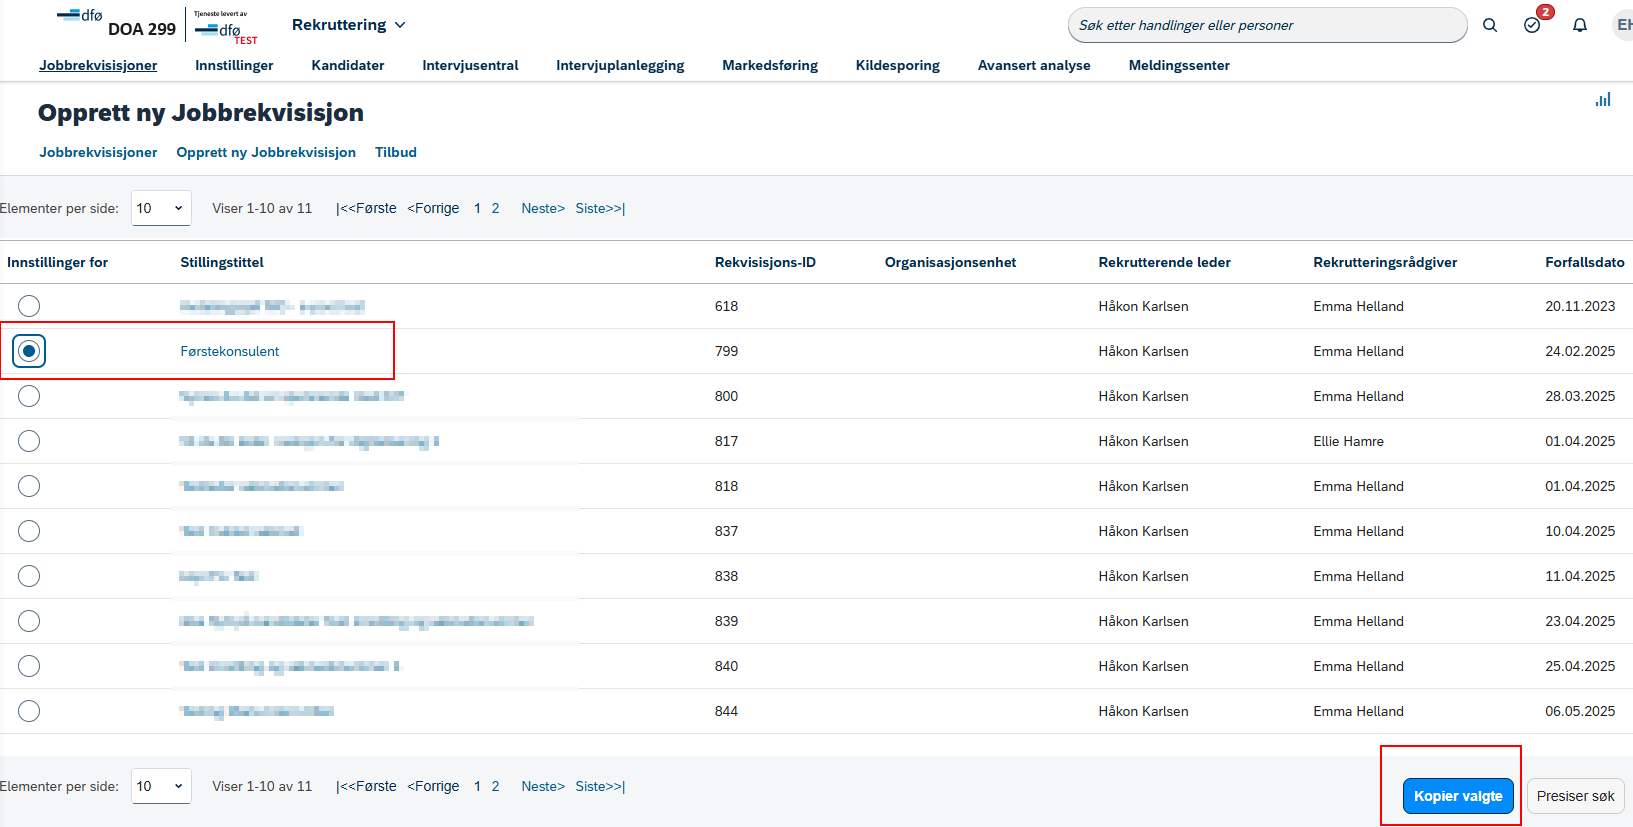Open the notifications bell icon

1580,25
